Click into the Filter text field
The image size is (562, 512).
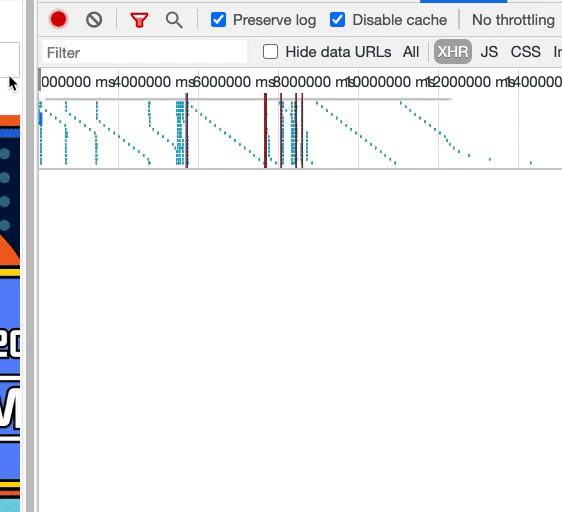coord(145,52)
